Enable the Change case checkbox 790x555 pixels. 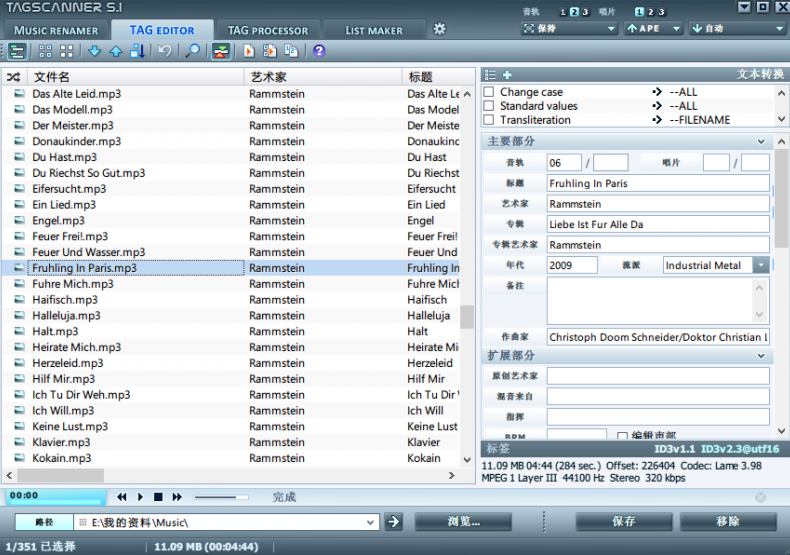pyautogui.click(x=489, y=92)
